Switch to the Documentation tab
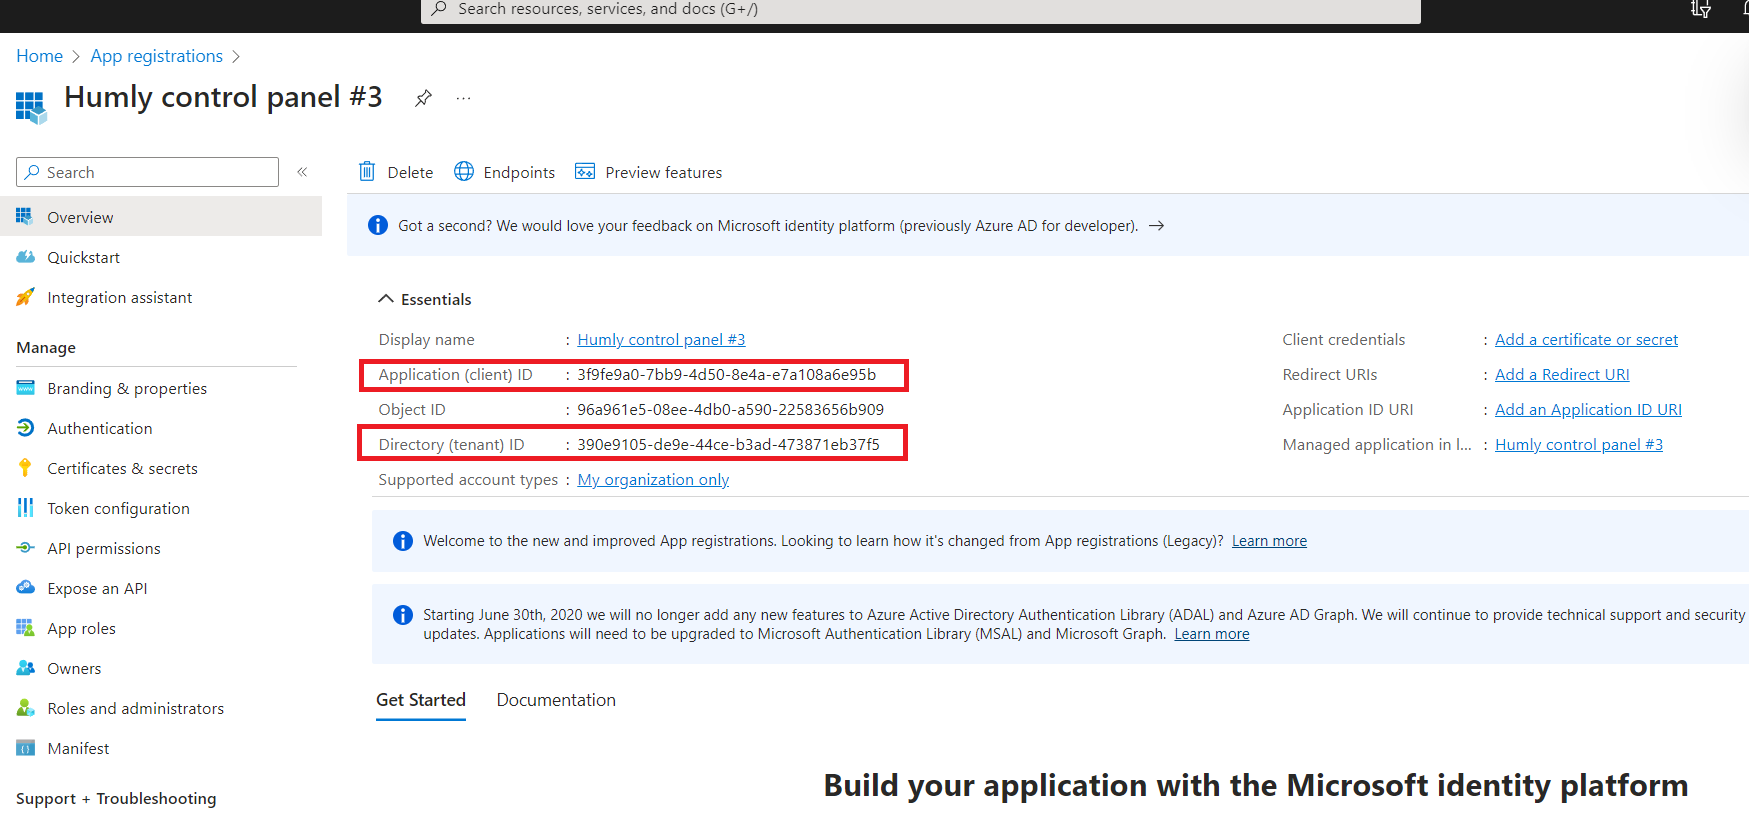Screen dimensions: 1749x815 click(556, 700)
